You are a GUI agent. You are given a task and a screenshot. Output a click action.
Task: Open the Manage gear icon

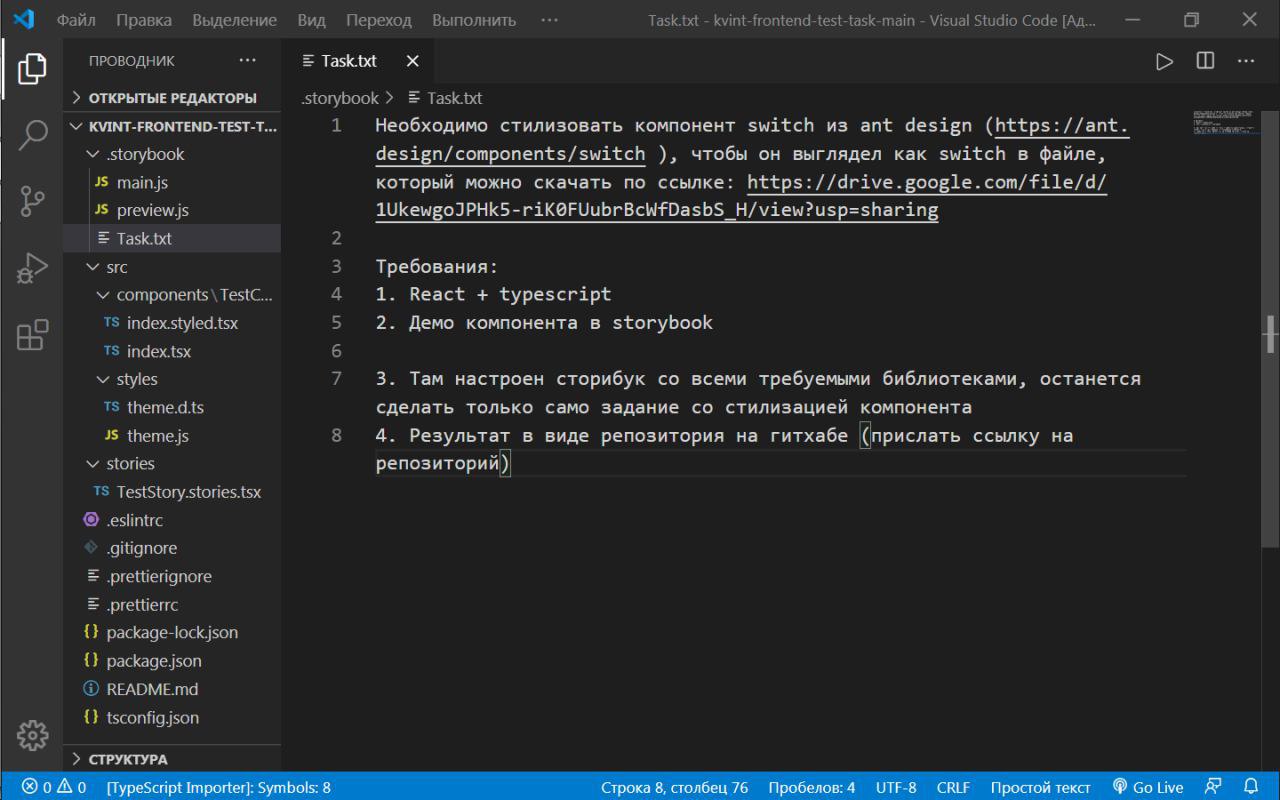(32, 735)
